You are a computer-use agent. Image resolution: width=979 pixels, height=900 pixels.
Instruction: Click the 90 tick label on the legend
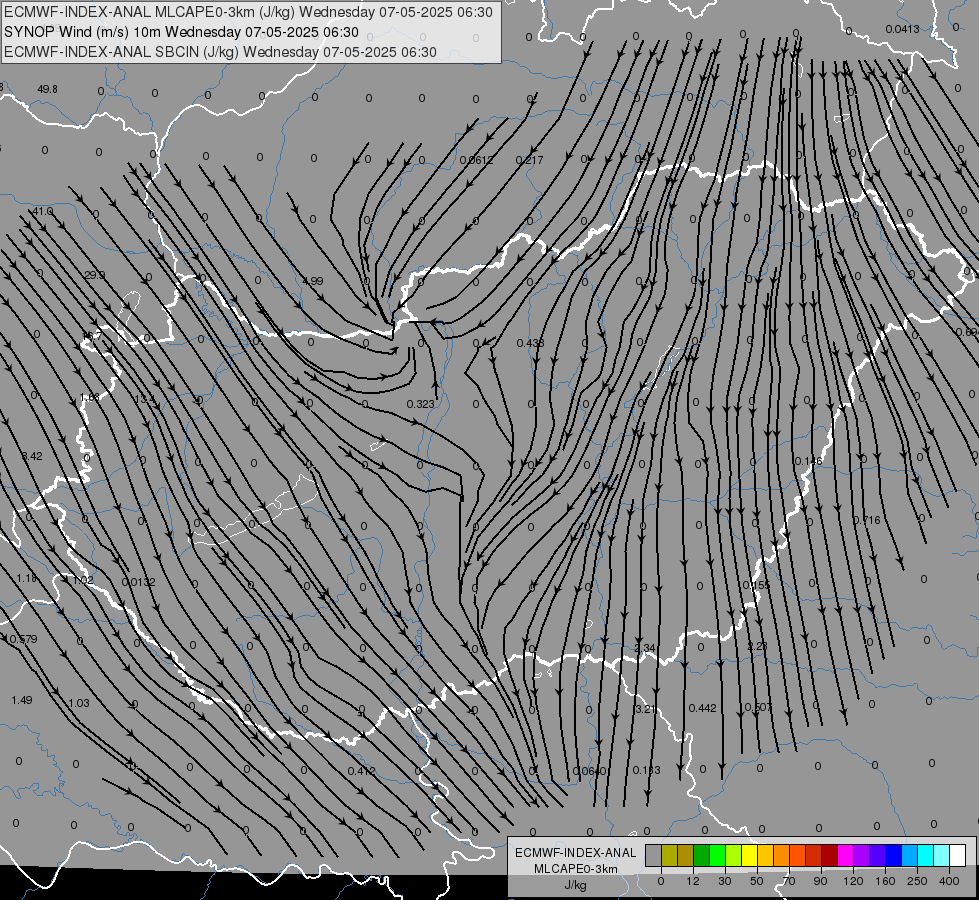tap(820, 881)
